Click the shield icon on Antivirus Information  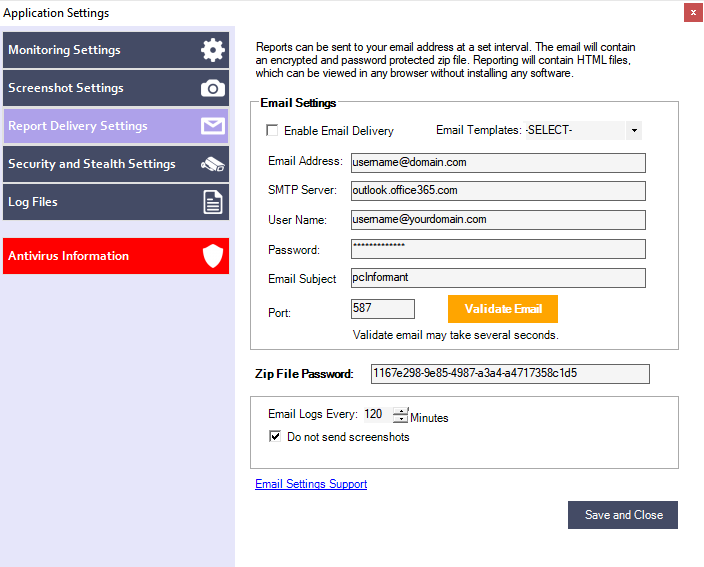pyautogui.click(x=212, y=256)
